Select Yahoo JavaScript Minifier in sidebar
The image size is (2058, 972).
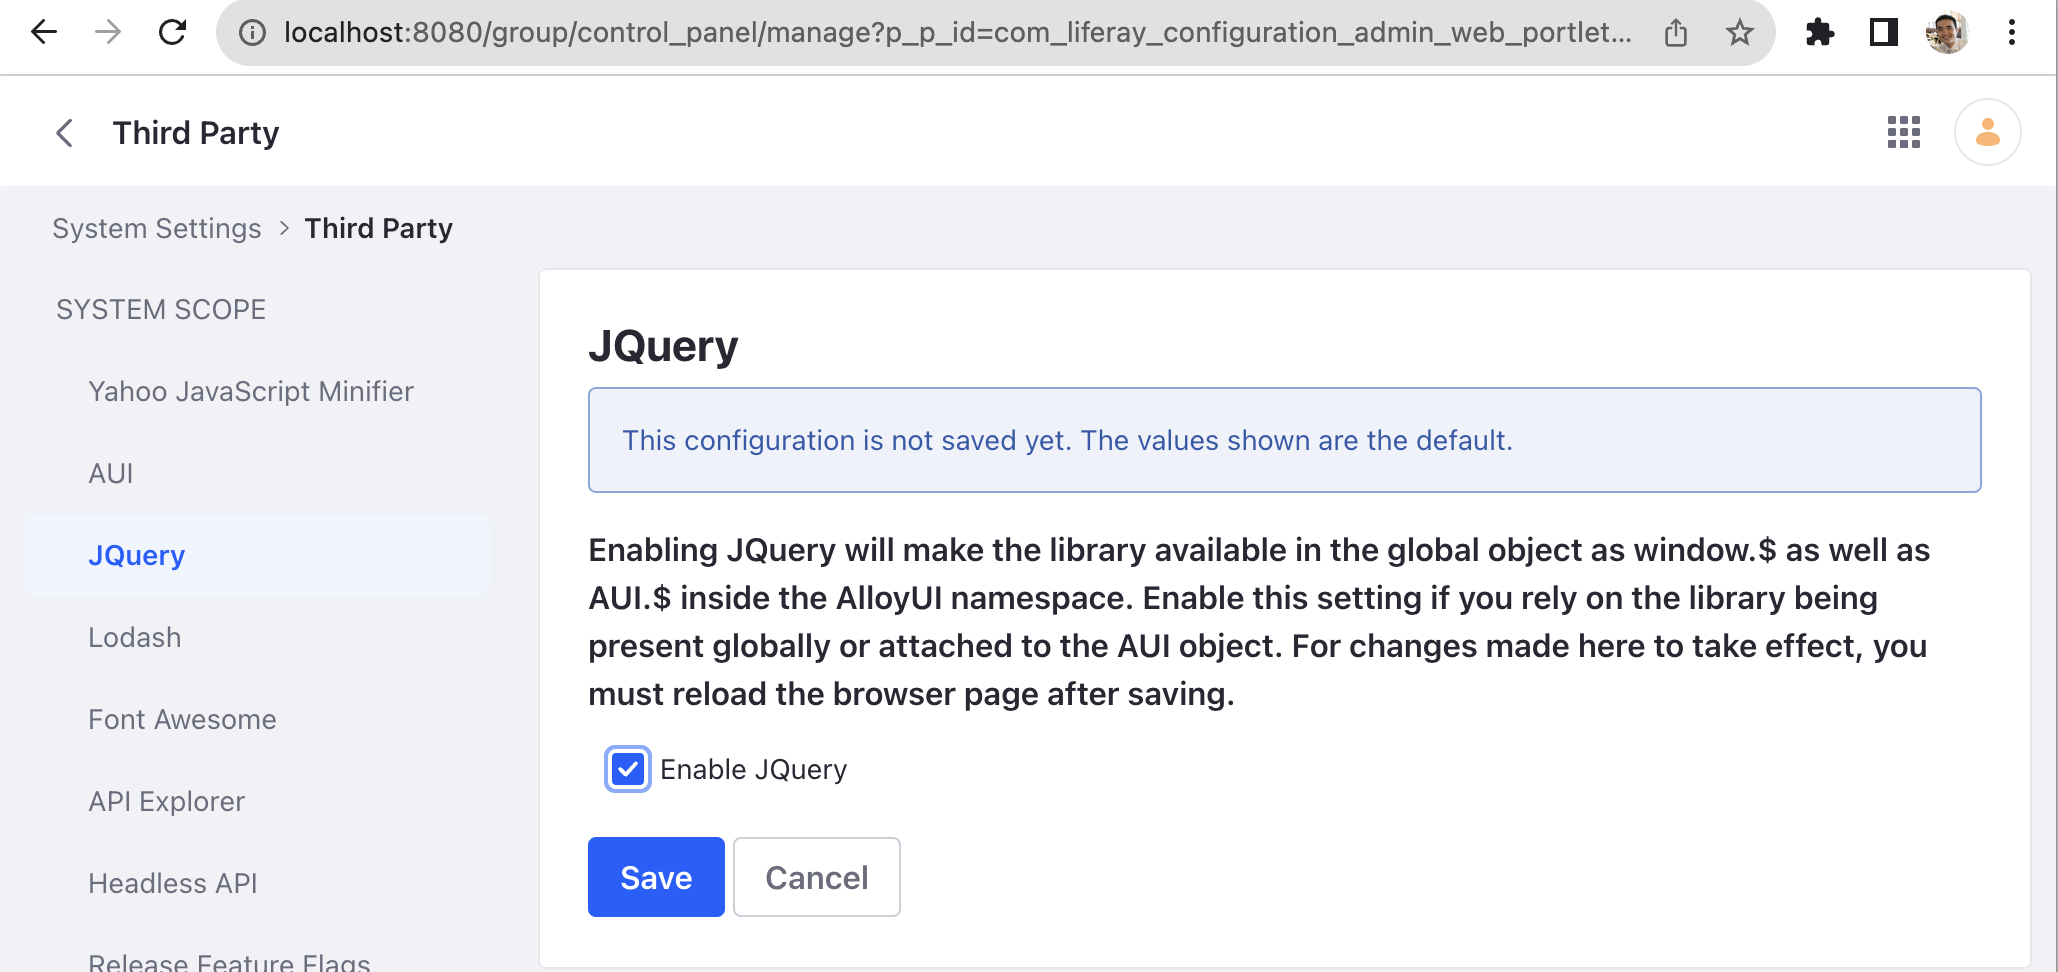pyautogui.click(x=251, y=392)
